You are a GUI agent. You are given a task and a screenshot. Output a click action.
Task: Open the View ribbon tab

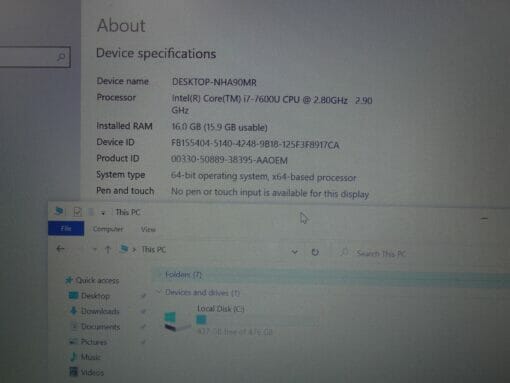[148, 229]
